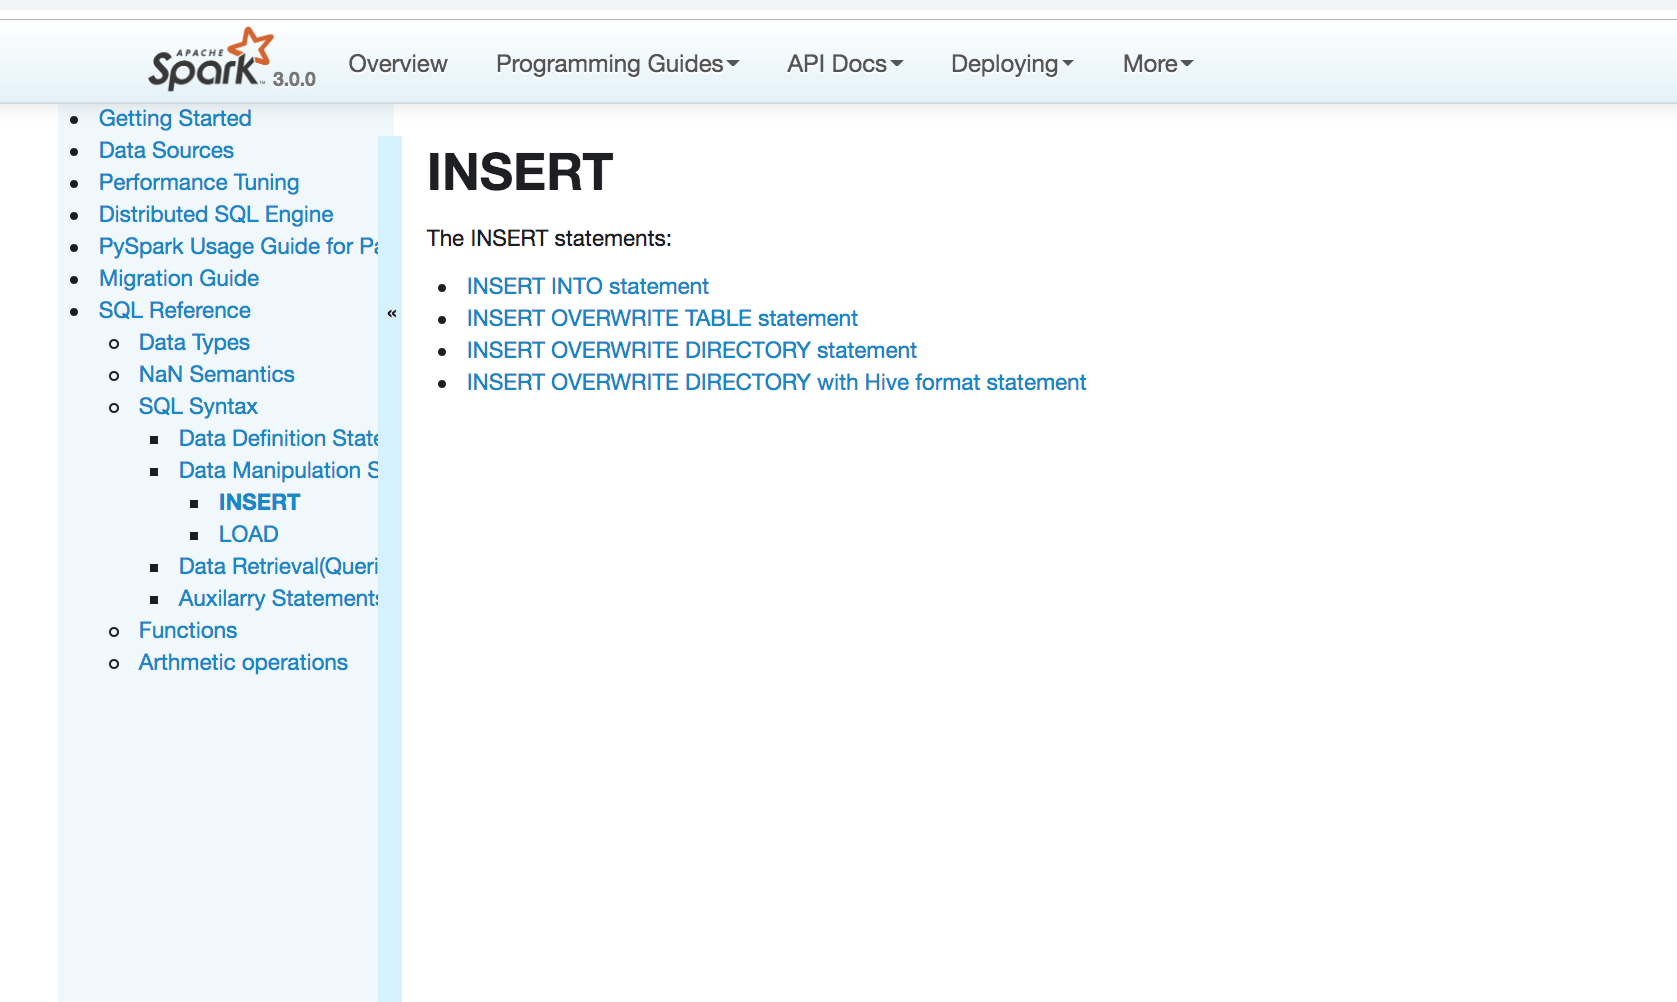This screenshot has height=1002, width=1677.
Task: Go to the Migration Guide
Action: [179, 278]
